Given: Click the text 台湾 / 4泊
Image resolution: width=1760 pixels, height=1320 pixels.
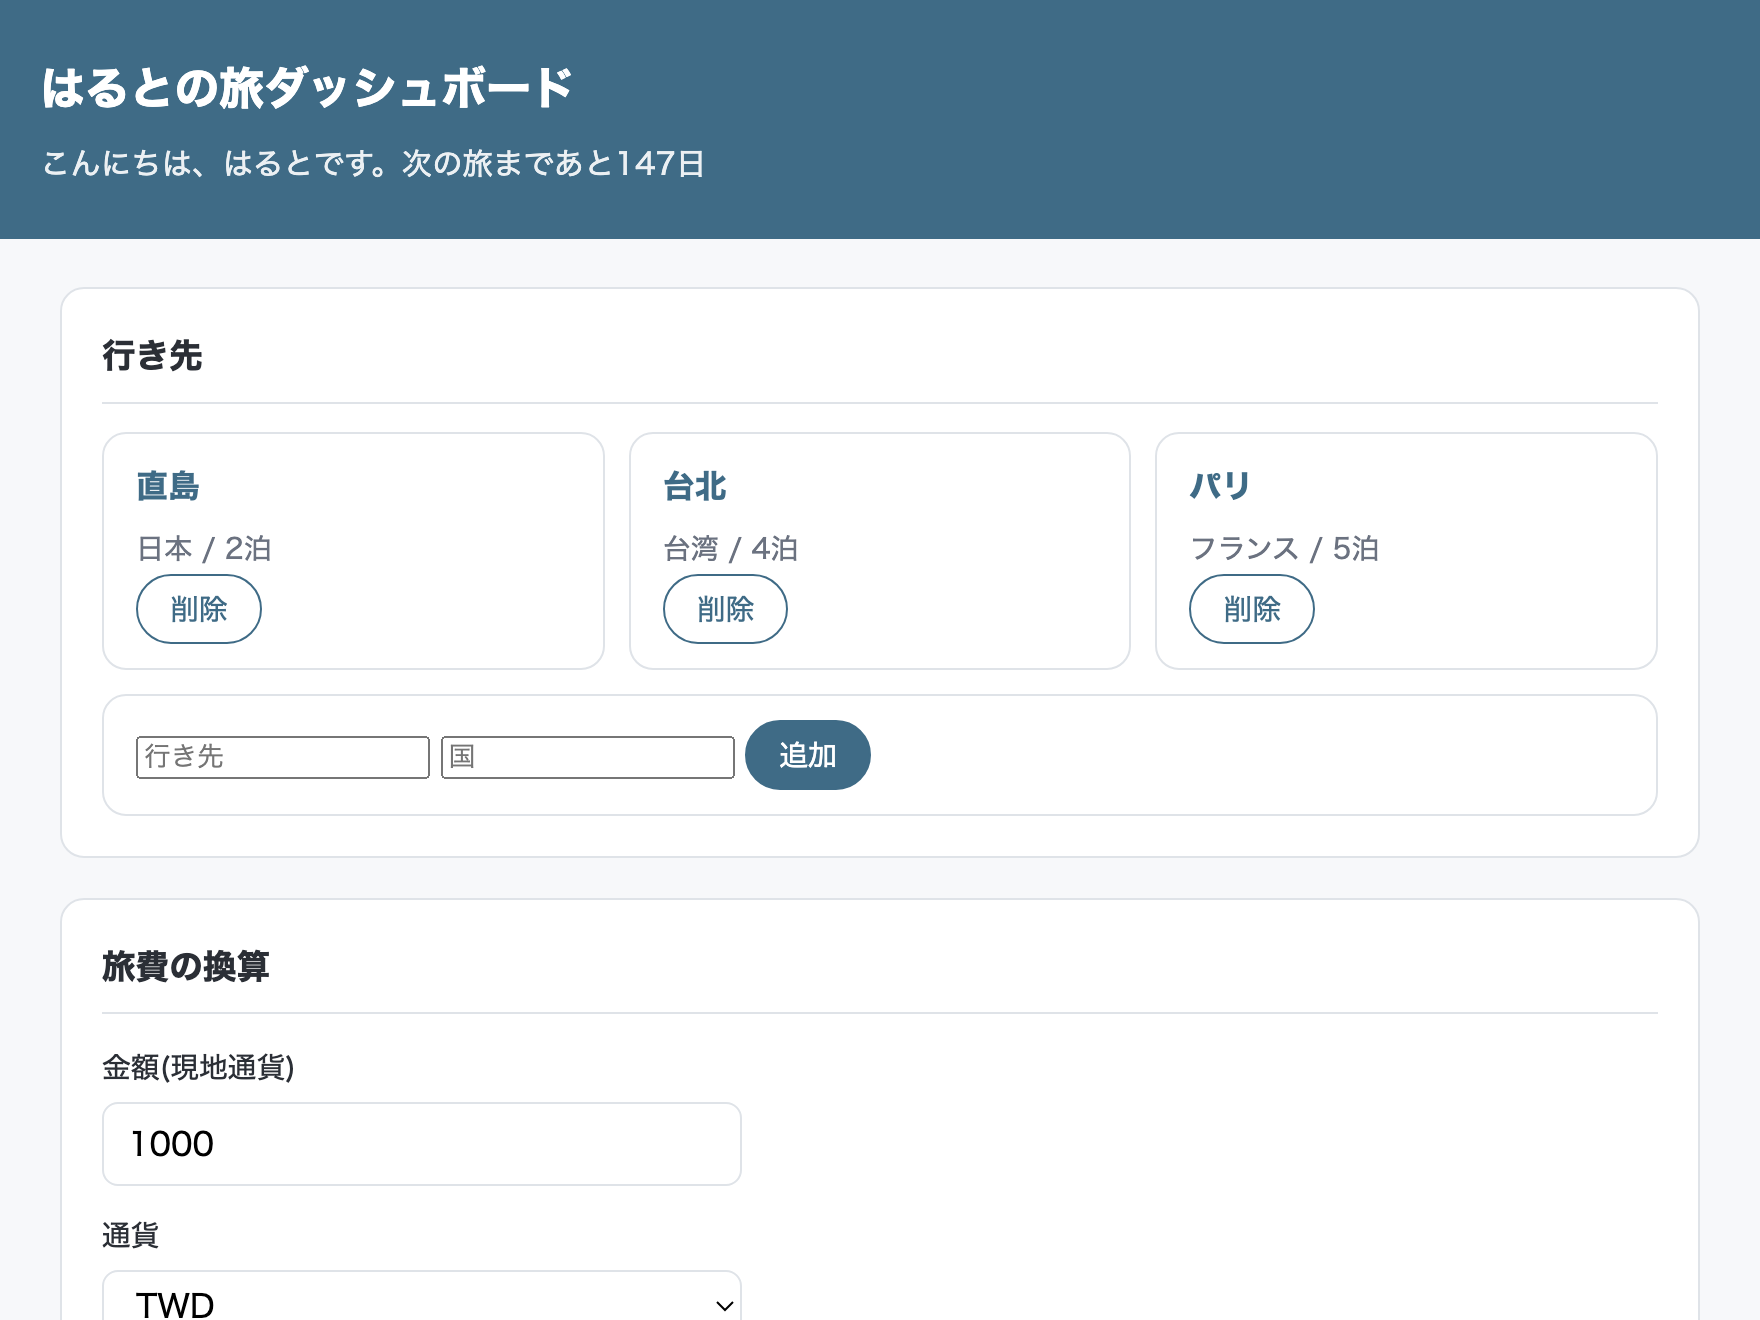Looking at the screenshot, I should tap(731, 548).
